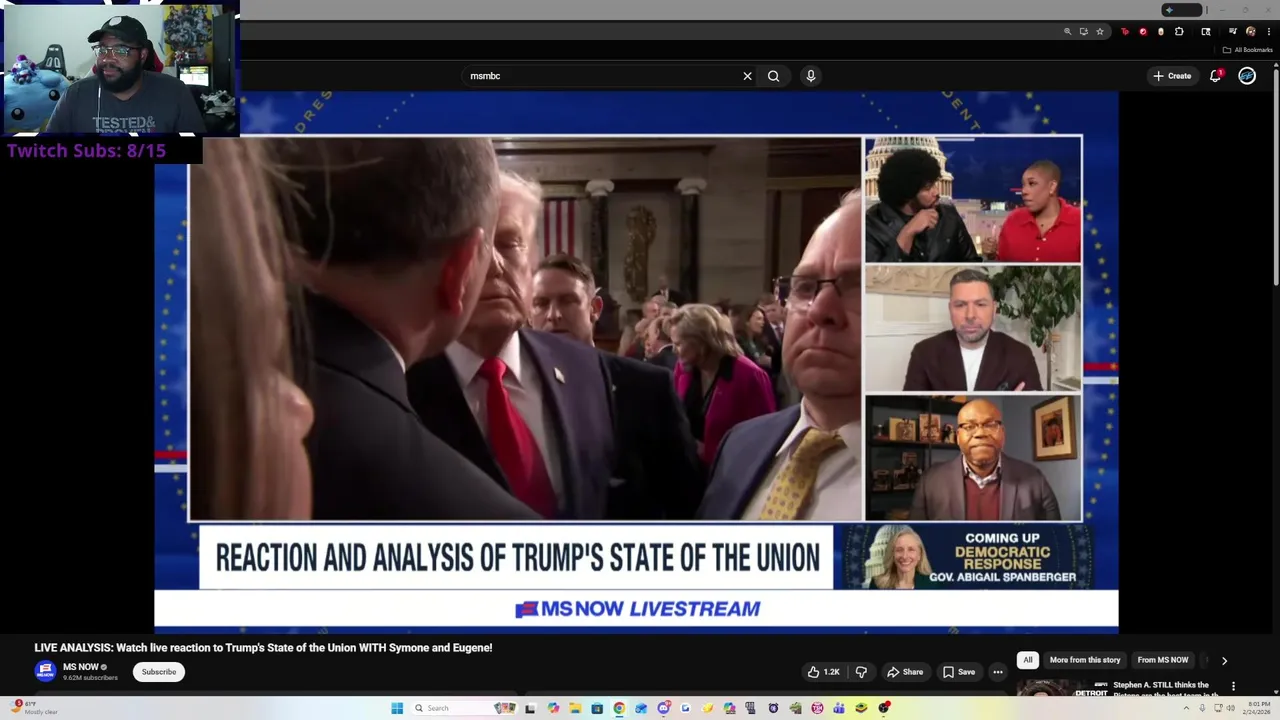The image size is (1280, 720).
Task: Select the More from this story chip
Action: tap(1085, 660)
